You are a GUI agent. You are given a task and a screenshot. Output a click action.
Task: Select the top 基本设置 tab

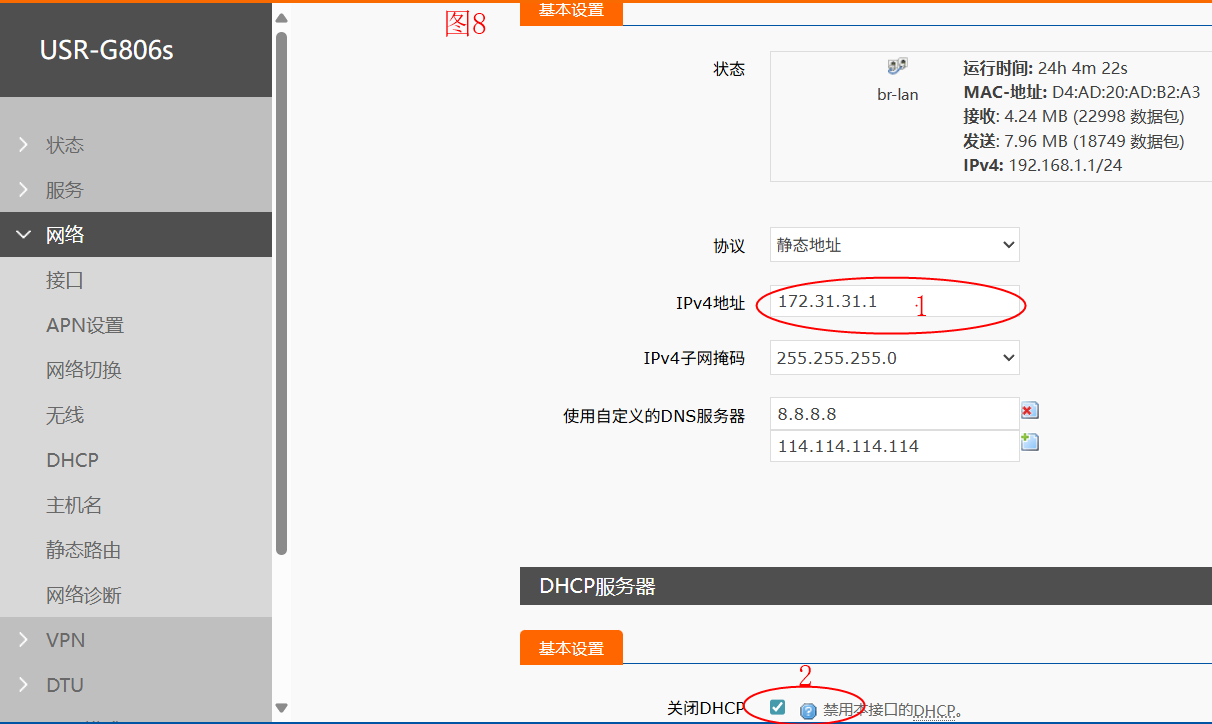click(571, 11)
